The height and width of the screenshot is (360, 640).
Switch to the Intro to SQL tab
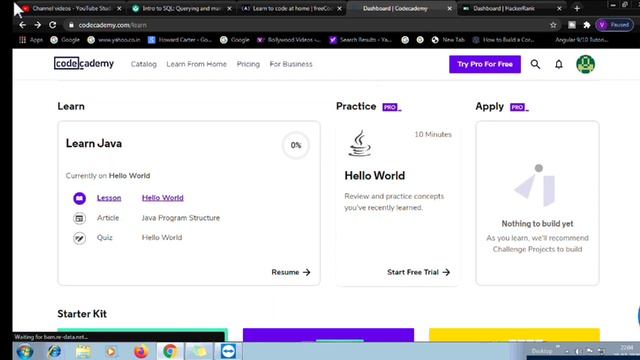click(x=181, y=8)
